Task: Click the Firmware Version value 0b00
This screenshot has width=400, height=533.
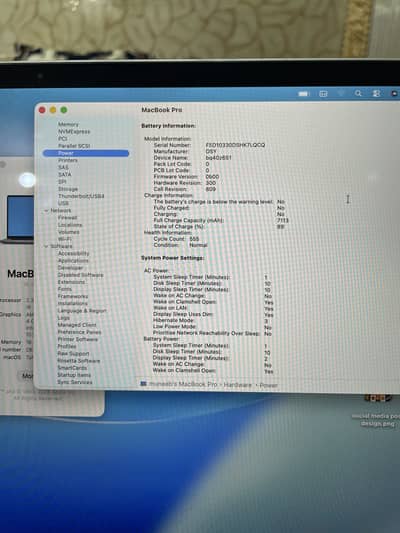Action: pyautogui.click(x=212, y=177)
